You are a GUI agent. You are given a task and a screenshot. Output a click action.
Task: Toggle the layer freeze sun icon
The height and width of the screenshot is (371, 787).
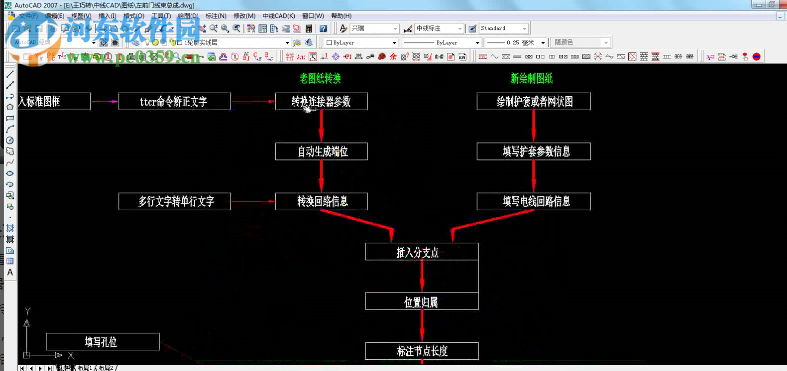156,43
